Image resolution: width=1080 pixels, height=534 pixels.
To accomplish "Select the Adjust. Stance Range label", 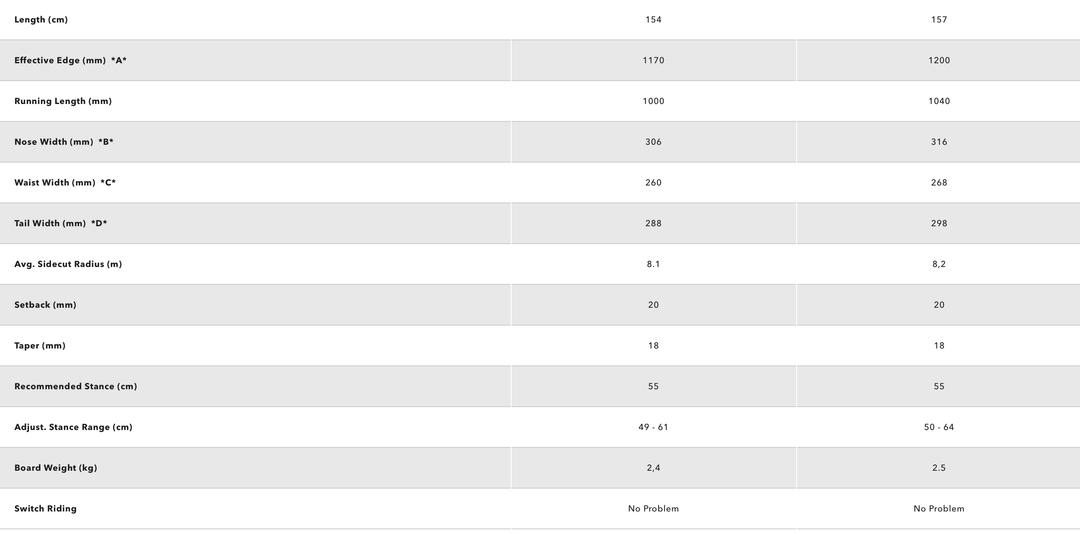I will [73, 427].
